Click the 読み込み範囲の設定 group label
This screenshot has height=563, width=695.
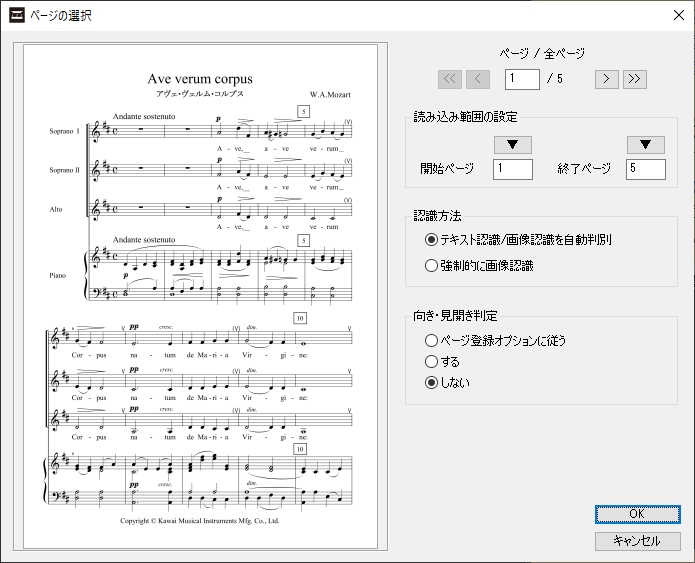[x=465, y=117]
